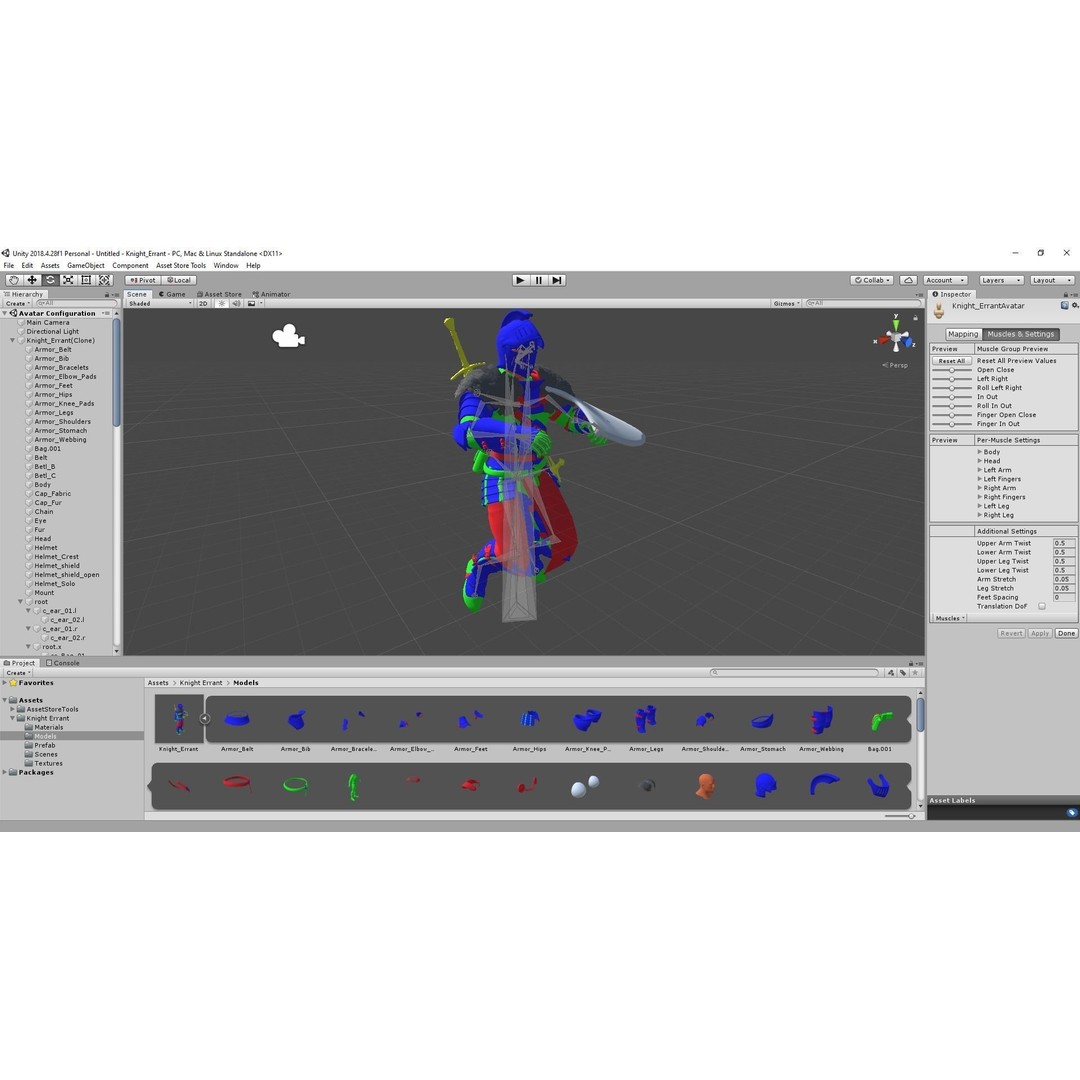Select the Scale tool
This screenshot has width=1080, height=1080.
click(x=68, y=280)
